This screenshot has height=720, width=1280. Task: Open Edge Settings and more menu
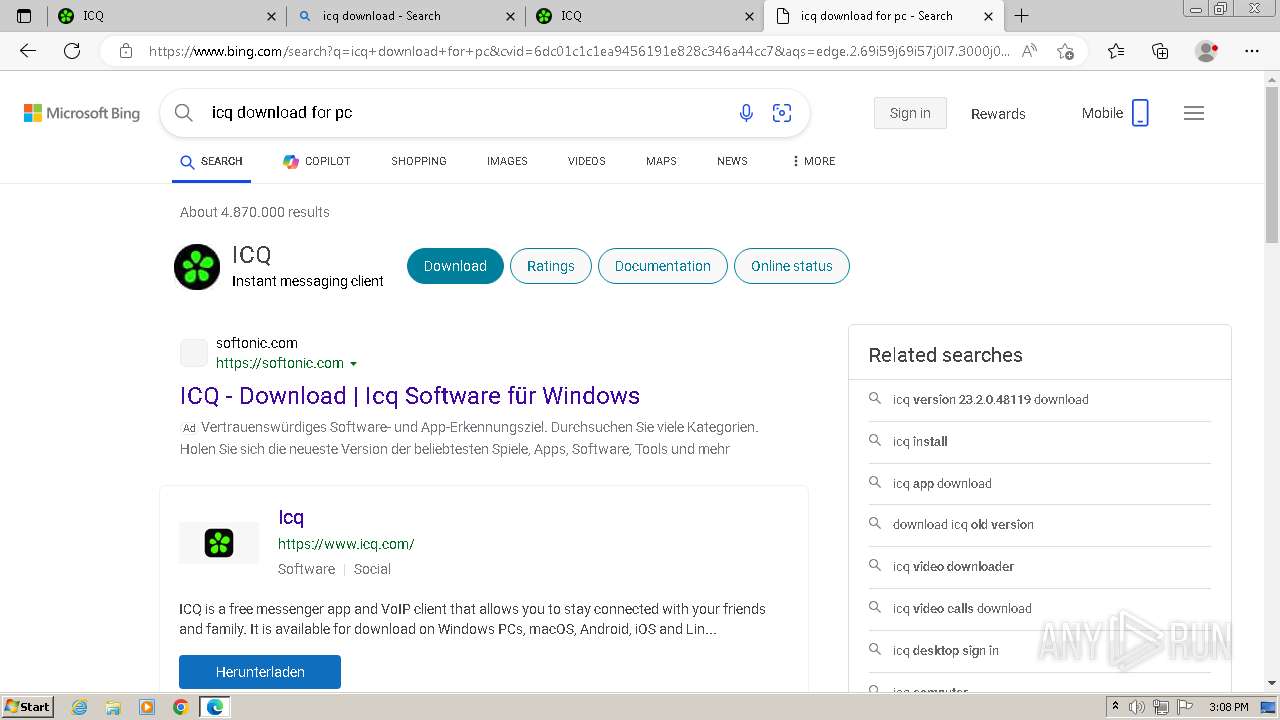coord(1252,51)
